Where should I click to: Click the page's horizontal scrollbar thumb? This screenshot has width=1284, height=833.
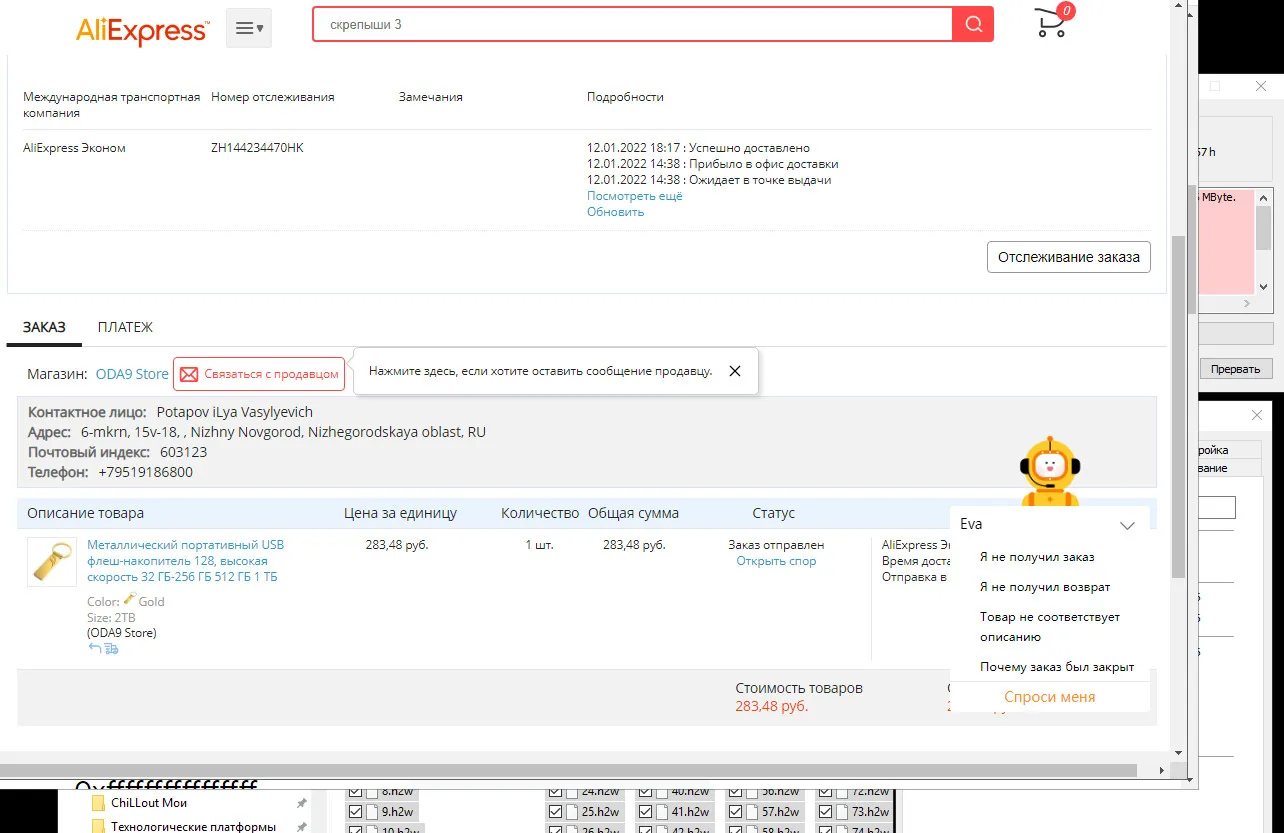point(568,770)
